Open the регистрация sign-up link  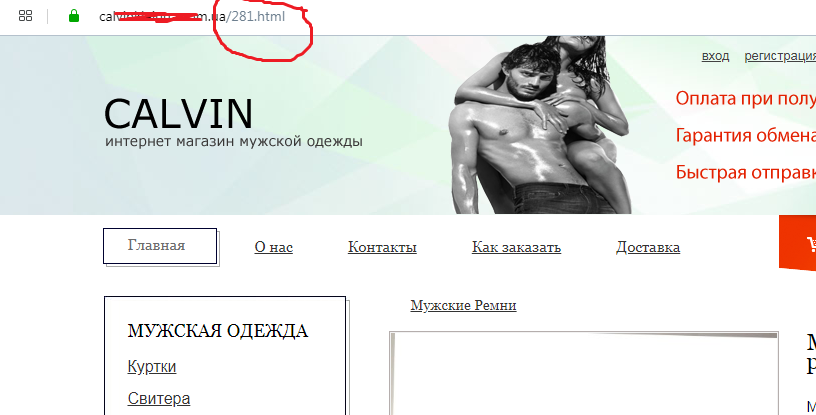(780, 56)
